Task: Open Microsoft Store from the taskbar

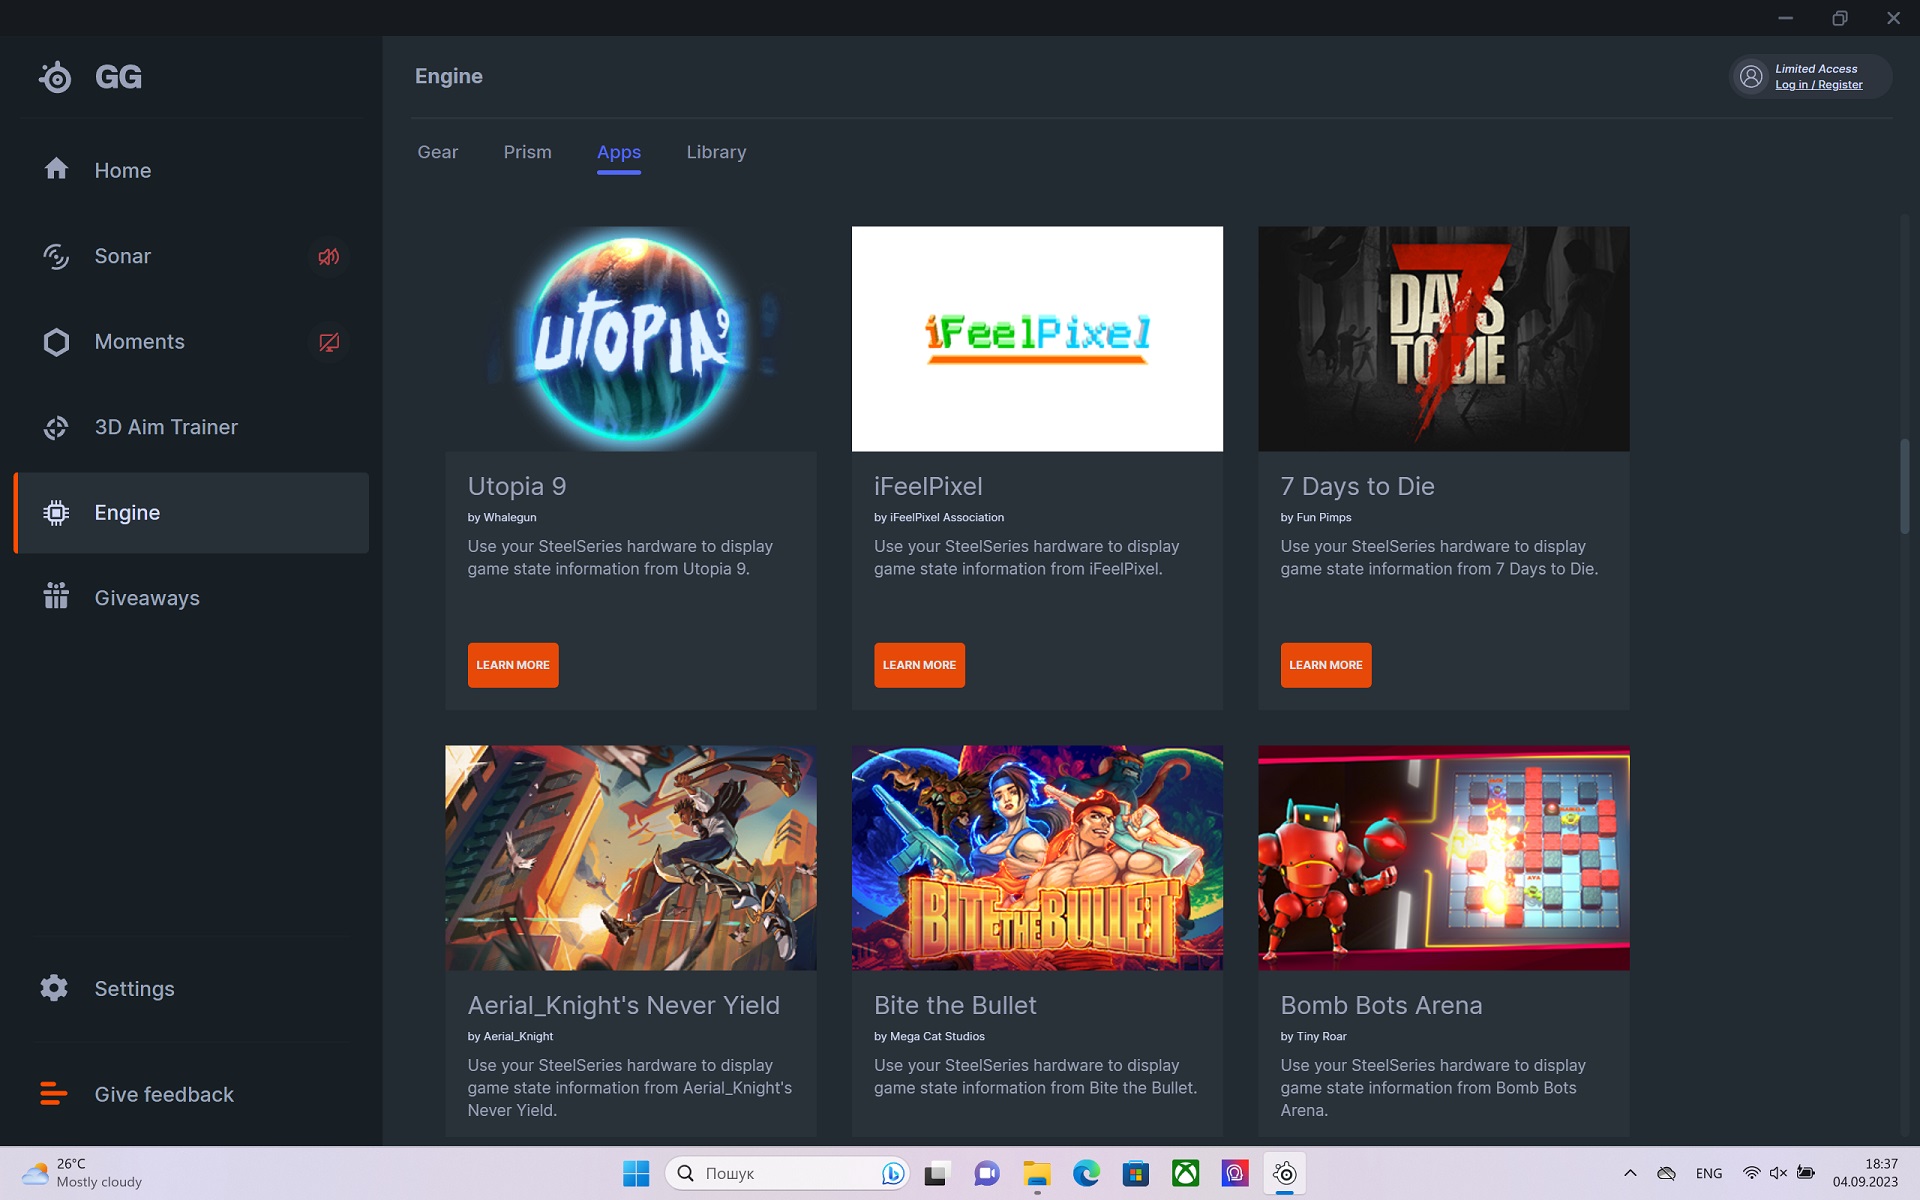Action: coord(1136,1173)
